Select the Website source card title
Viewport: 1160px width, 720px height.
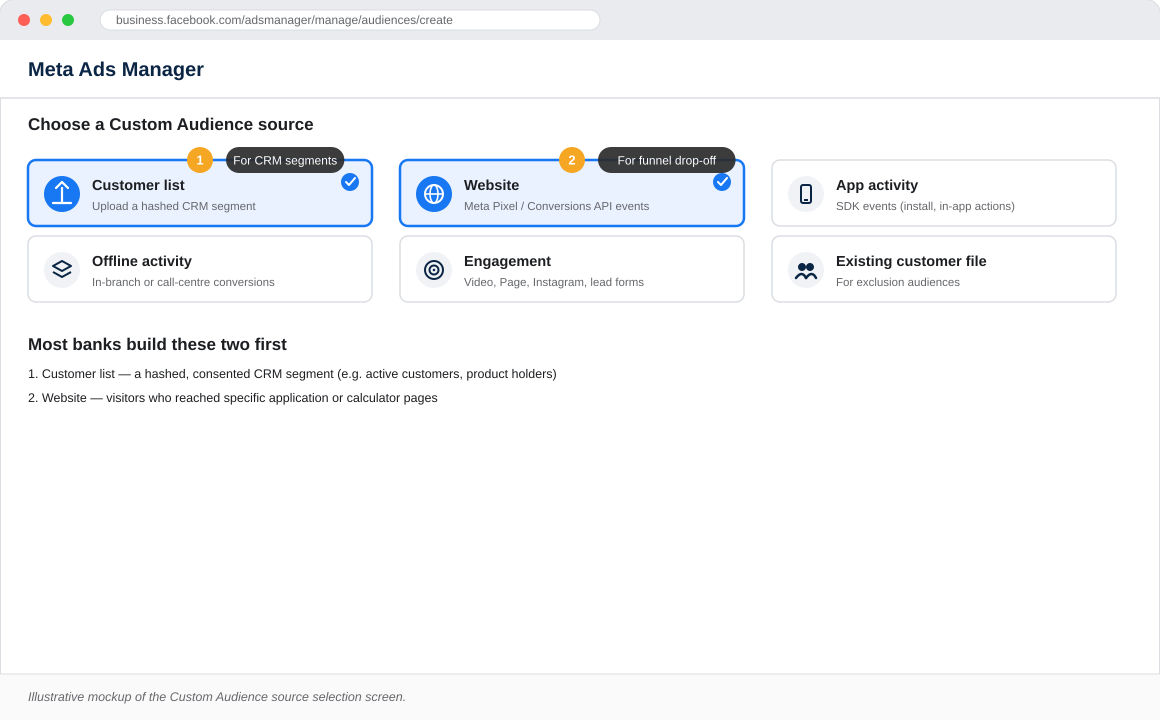click(x=491, y=185)
